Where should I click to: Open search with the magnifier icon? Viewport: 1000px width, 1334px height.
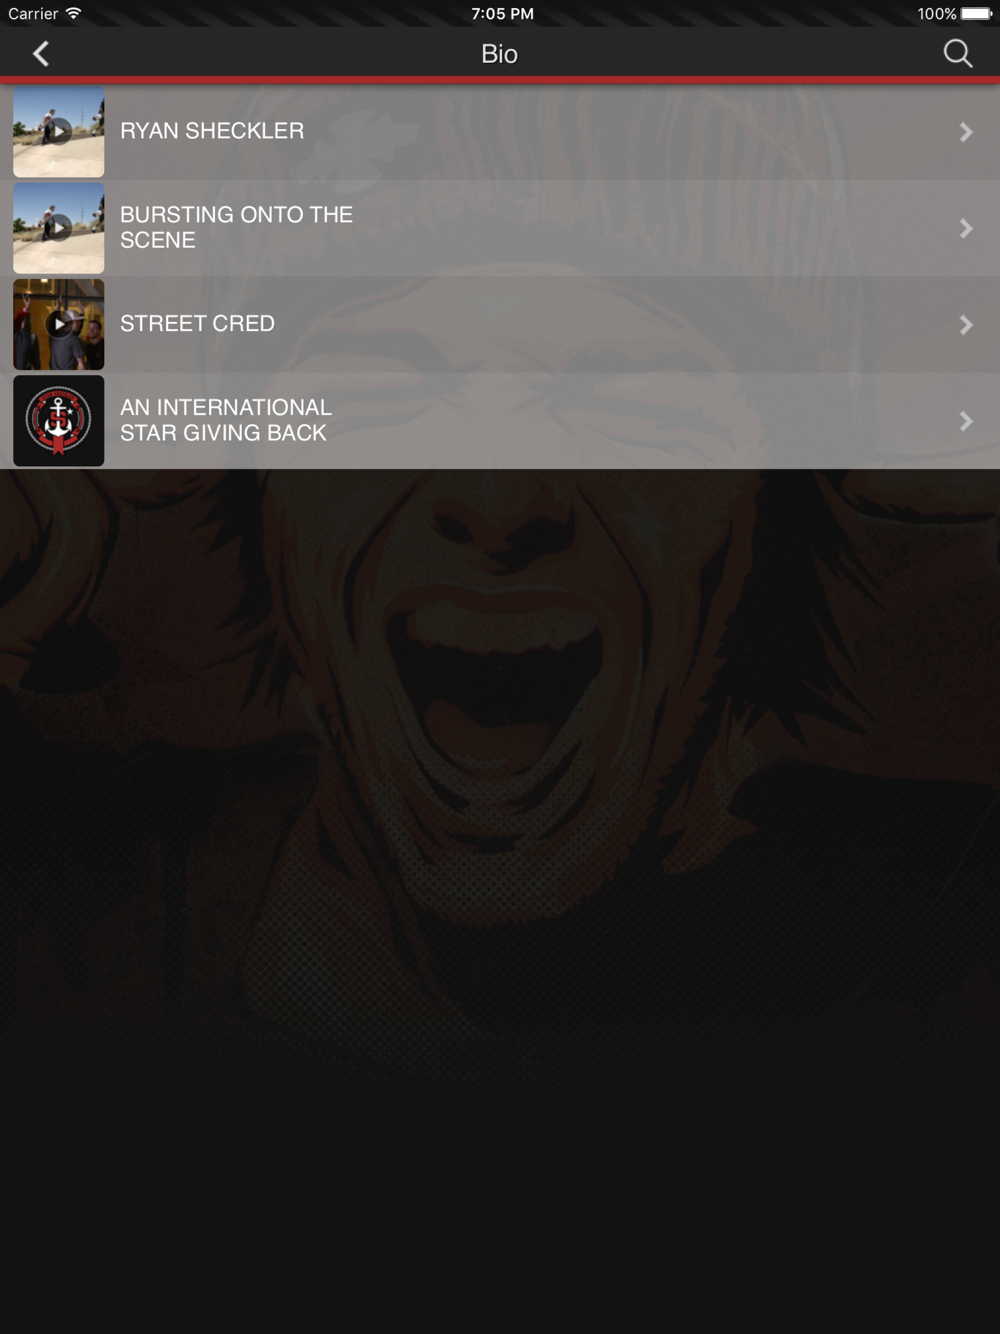coord(957,54)
